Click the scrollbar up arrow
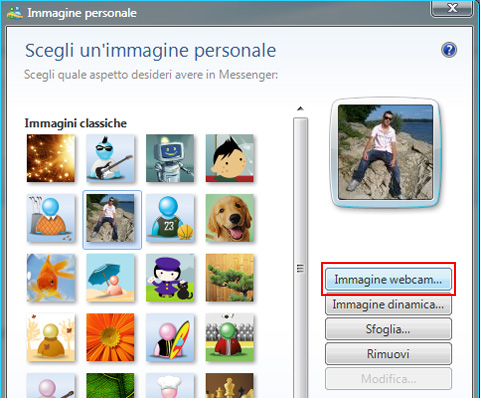 [300, 109]
